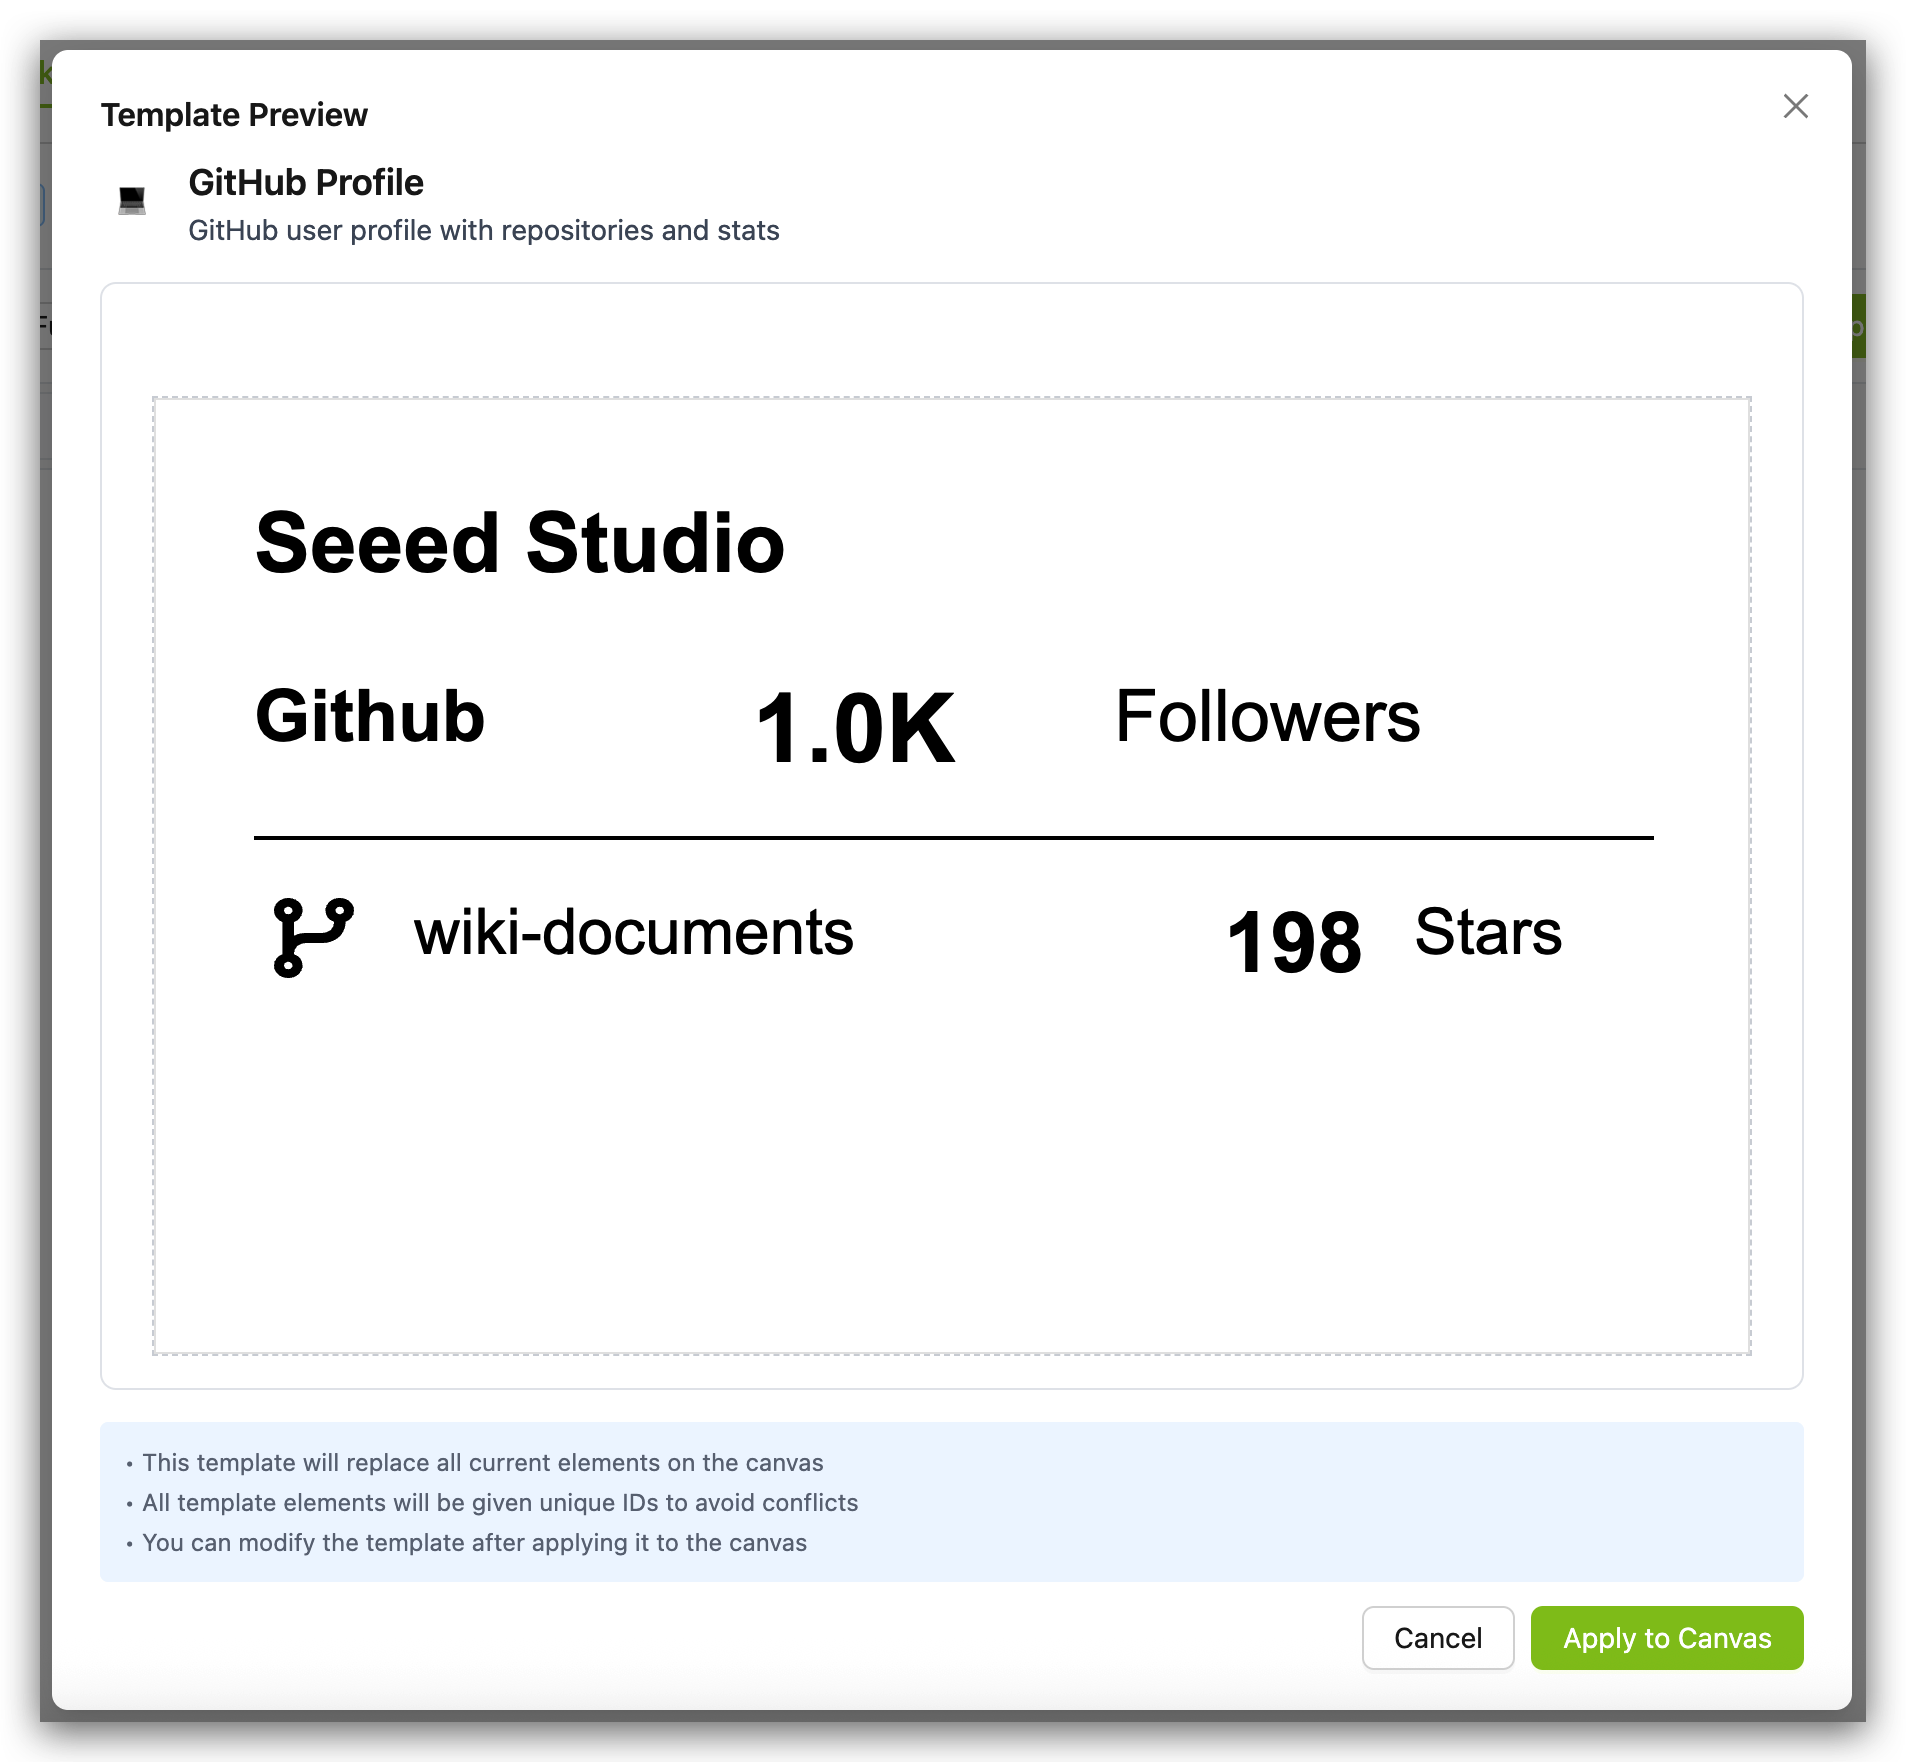The height and width of the screenshot is (1762, 1906).
Task: Click the note about unique IDs
Action: [x=500, y=1502]
